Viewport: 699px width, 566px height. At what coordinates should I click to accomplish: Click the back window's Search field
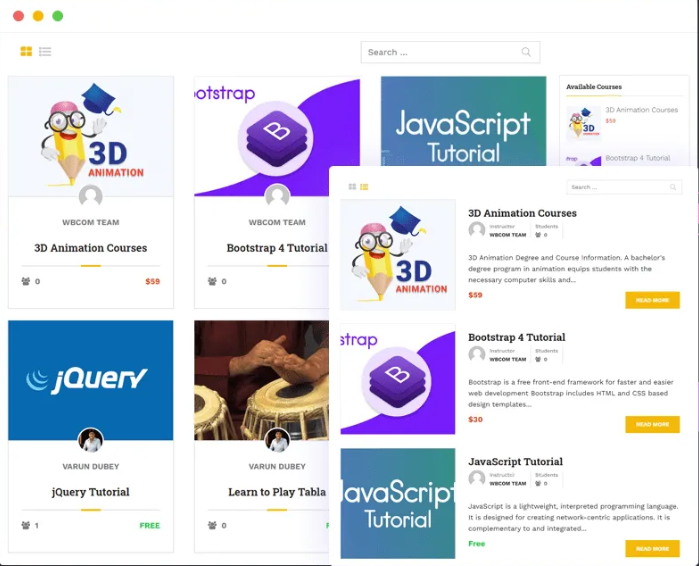[x=450, y=52]
